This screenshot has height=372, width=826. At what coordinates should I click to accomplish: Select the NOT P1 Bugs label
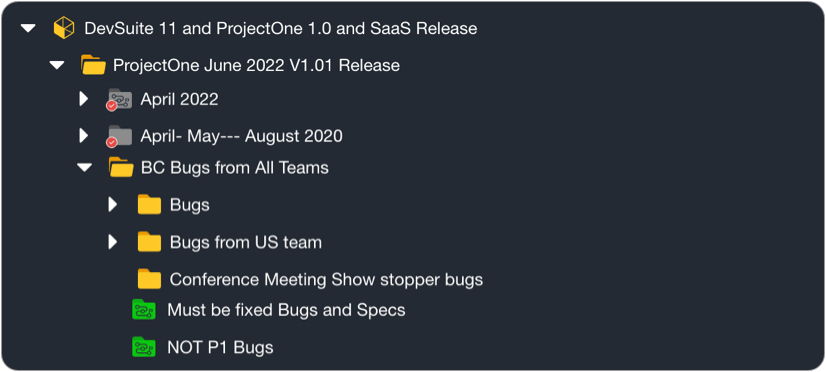pyautogui.click(x=220, y=347)
